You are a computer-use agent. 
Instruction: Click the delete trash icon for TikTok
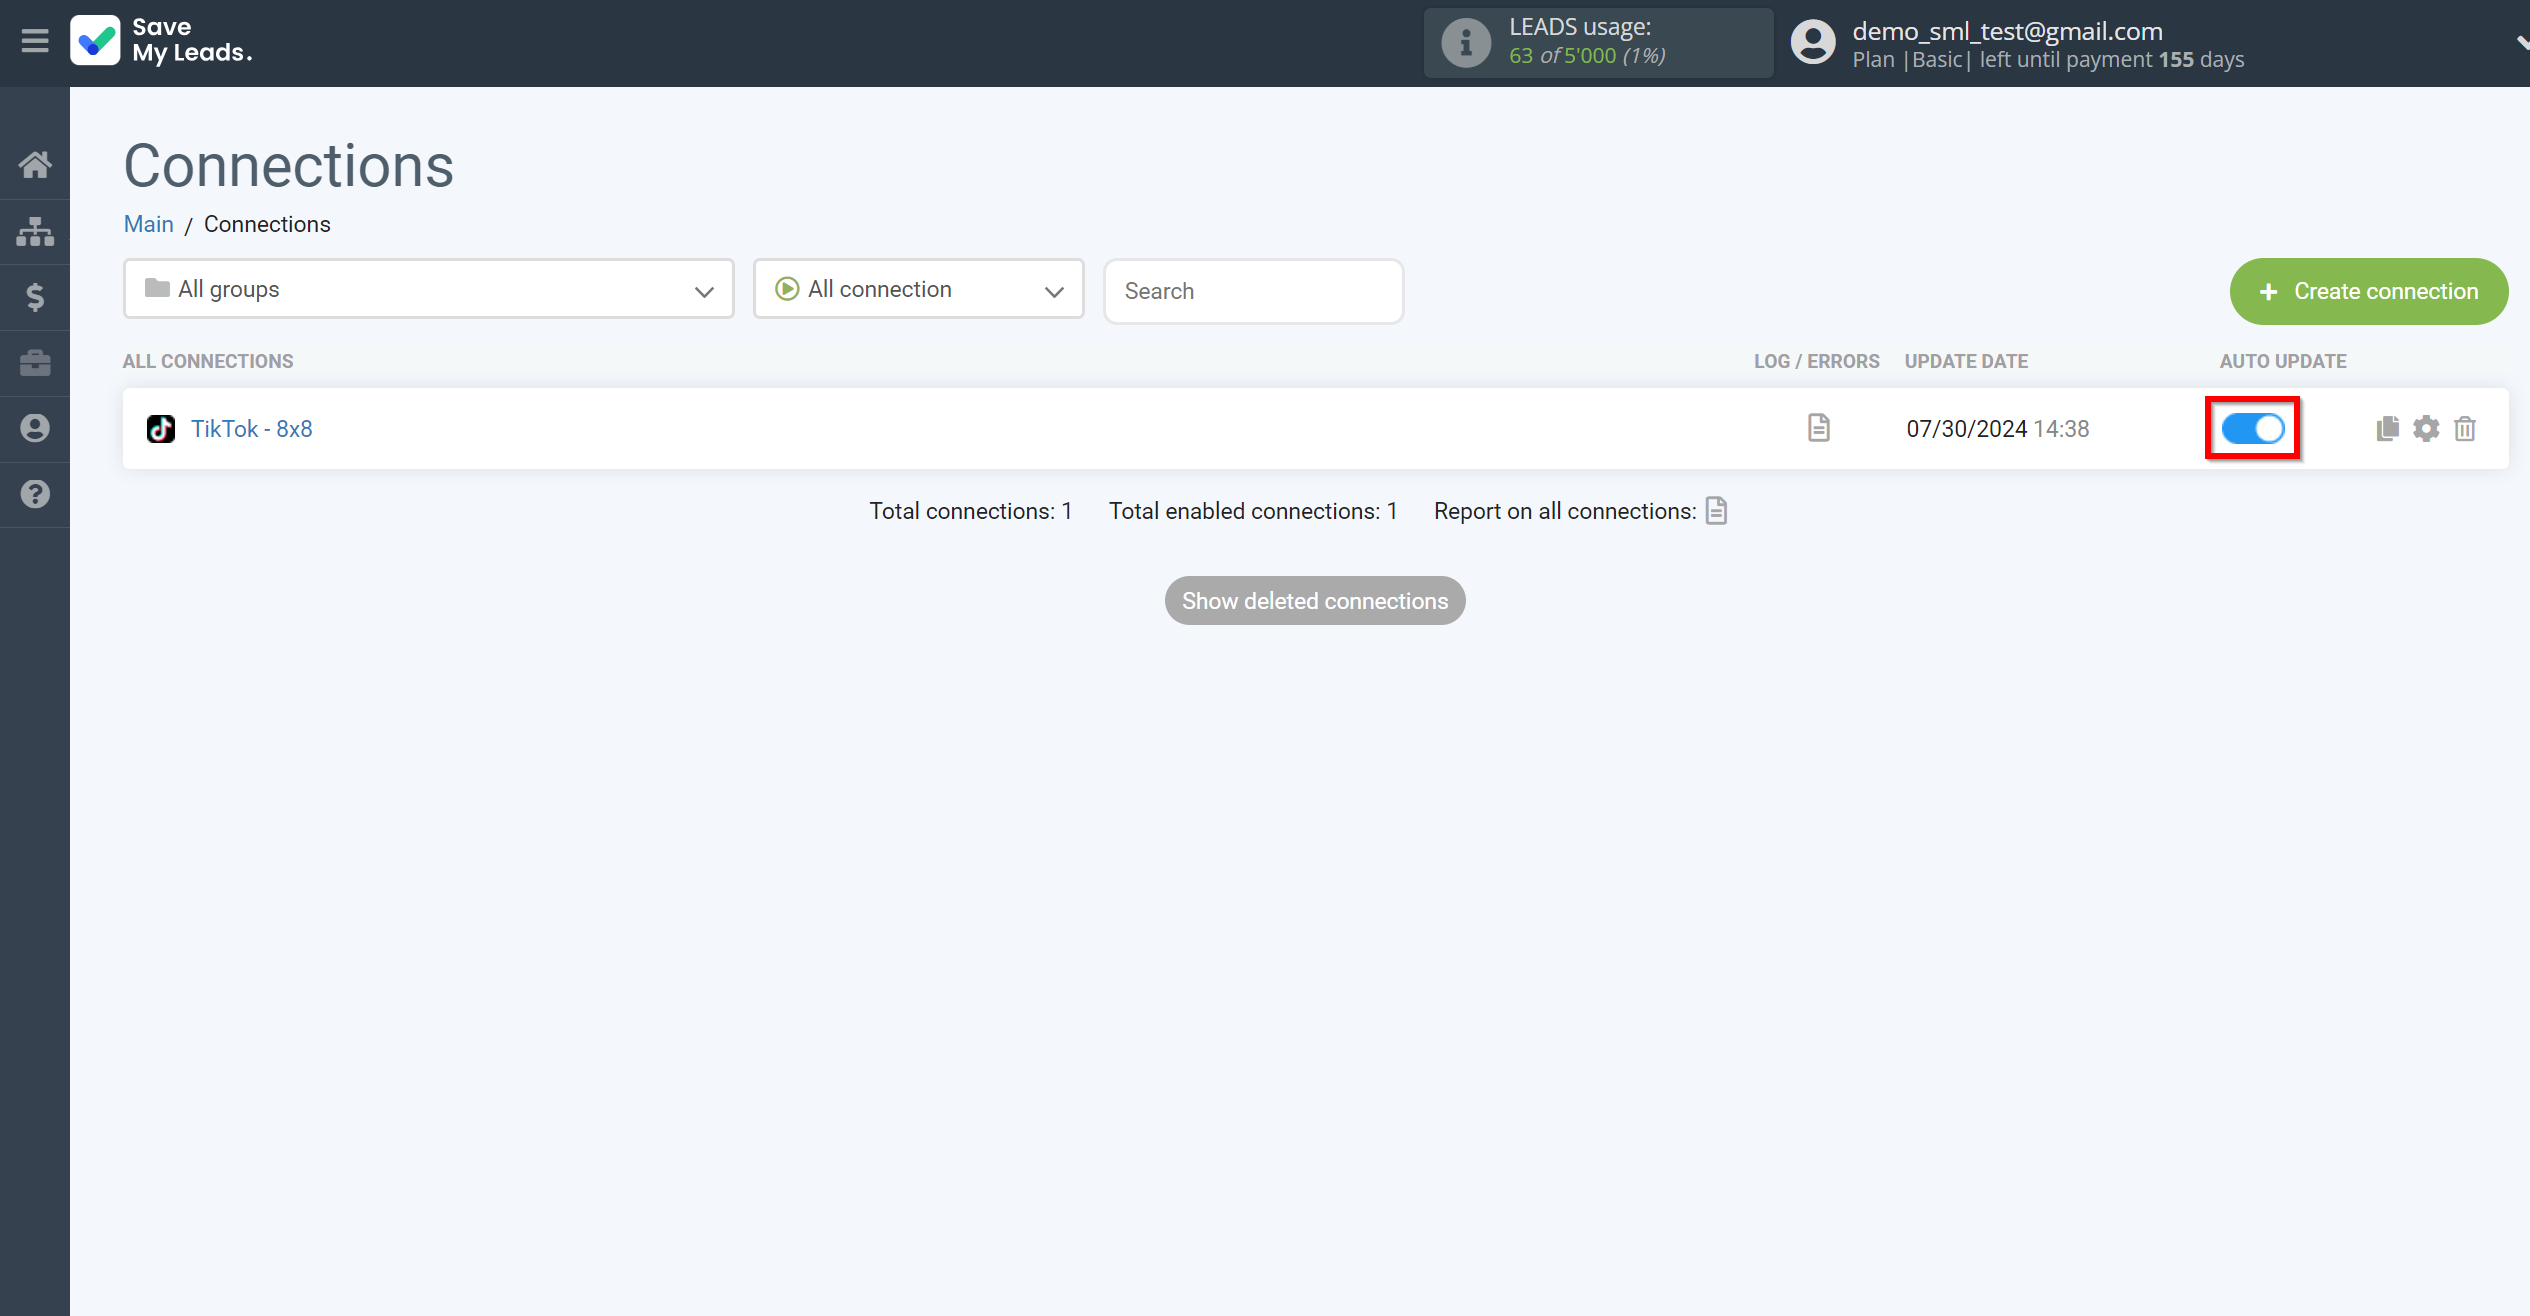click(x=2466, y=429)
